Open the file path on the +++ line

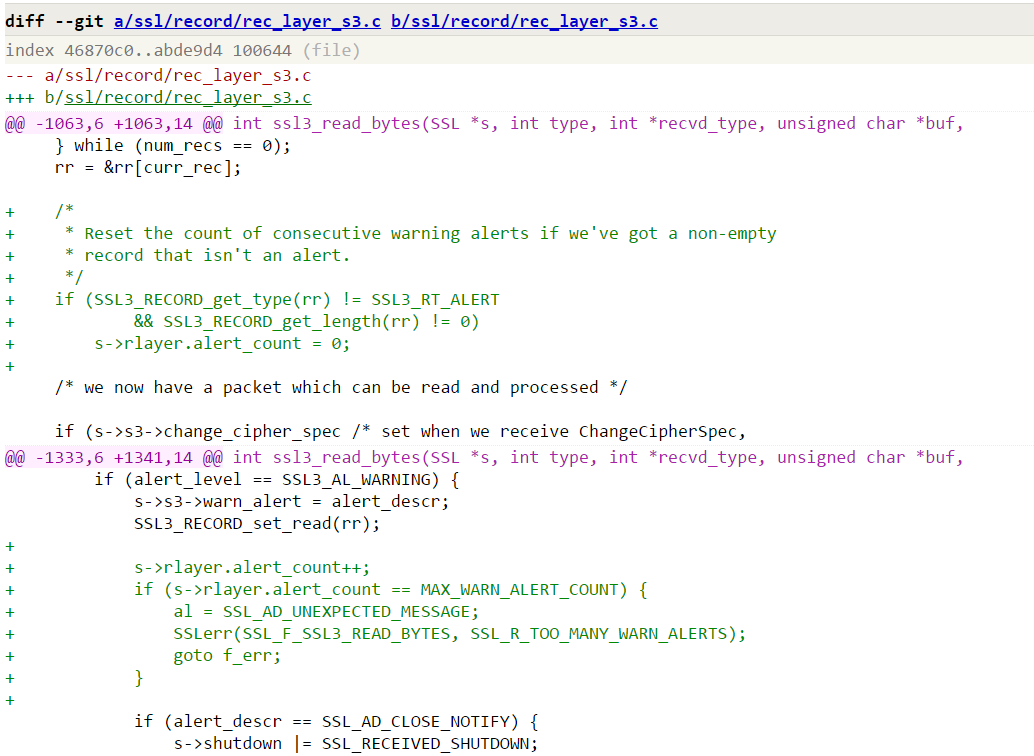(x=188, y=98)
